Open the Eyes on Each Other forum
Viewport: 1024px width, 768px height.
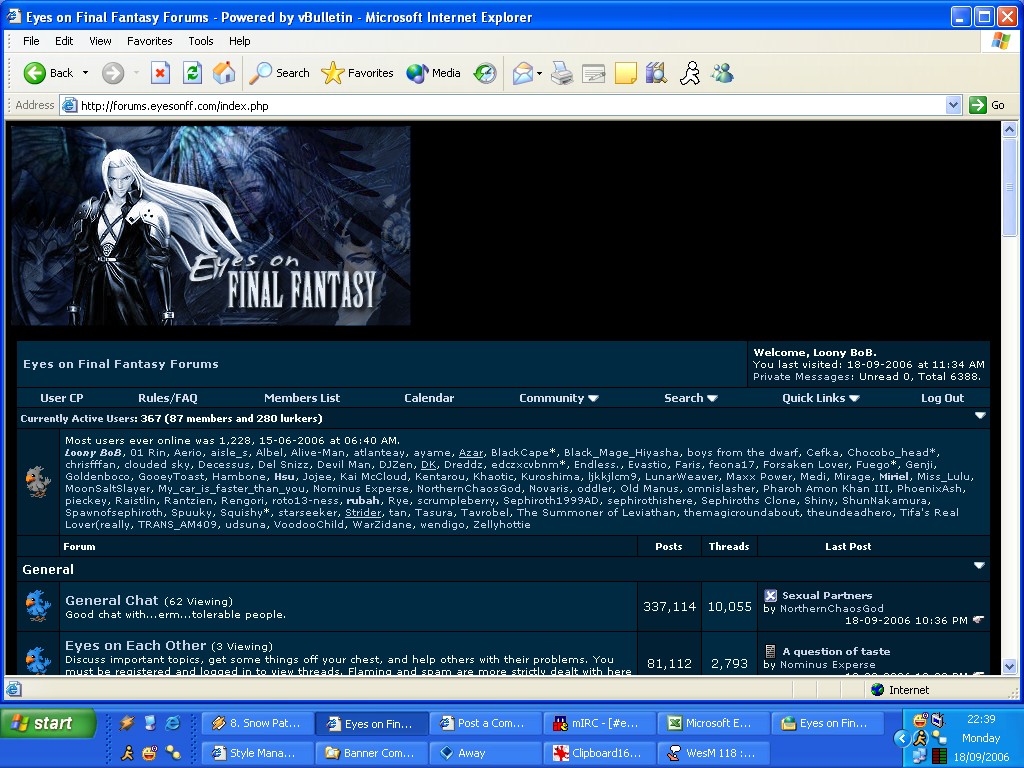point(136,645)
